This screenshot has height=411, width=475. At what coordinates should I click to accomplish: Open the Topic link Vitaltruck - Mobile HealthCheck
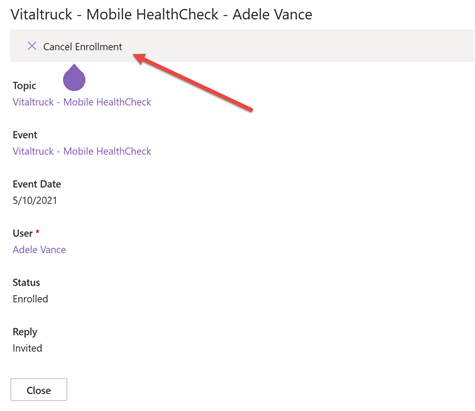[x=82, y=102]
